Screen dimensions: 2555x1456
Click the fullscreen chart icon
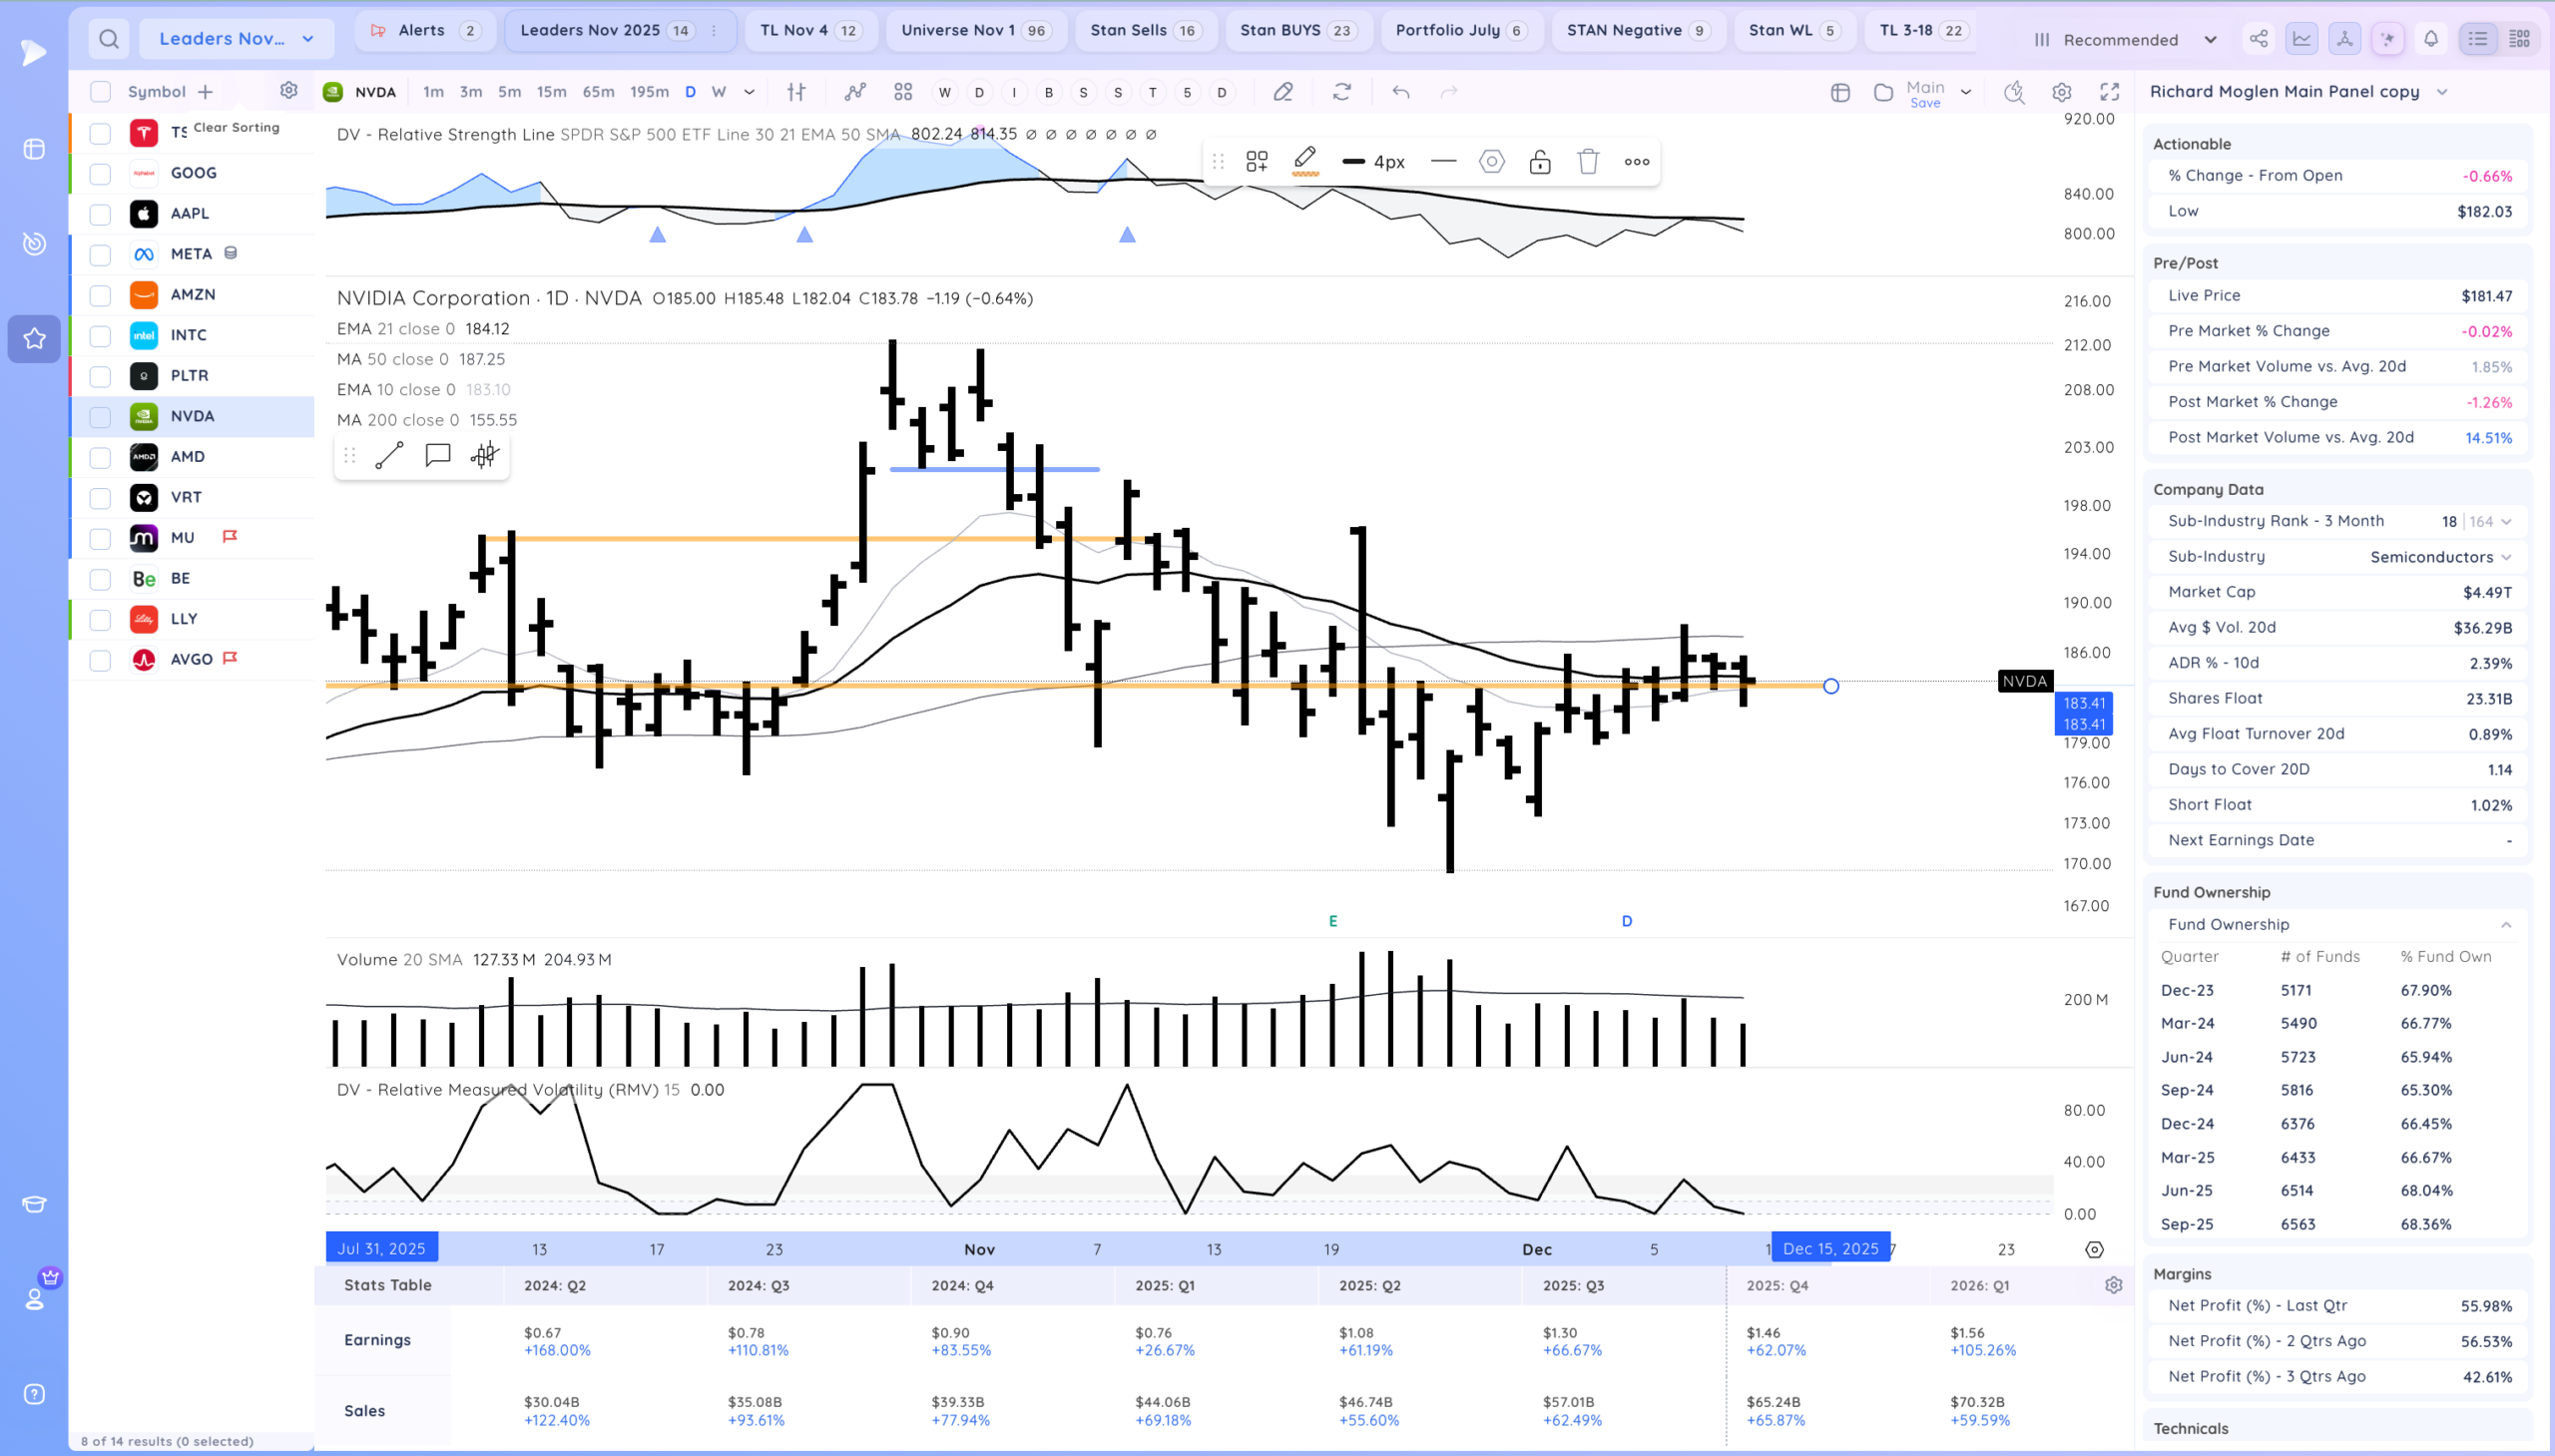(2109, 92)
